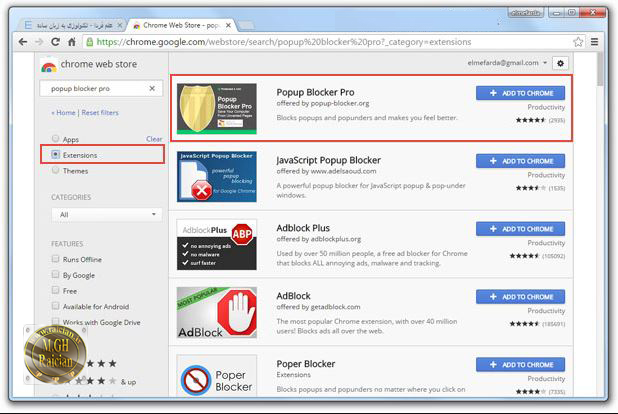This screenshot has height=414, width=618.
Task: Click the chrome web store logo
Action: pos(89,65)
